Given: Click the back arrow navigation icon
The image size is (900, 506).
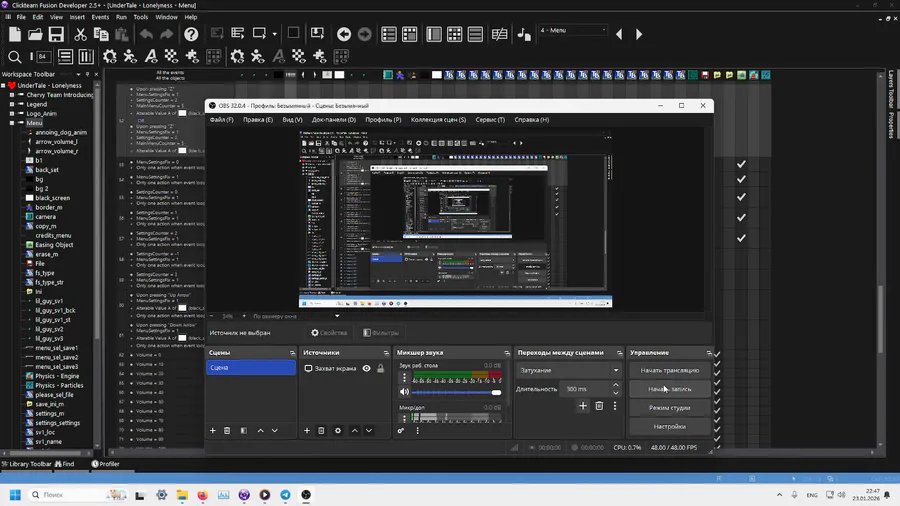Looking at the screenshot, I should [x=344, y=35].
